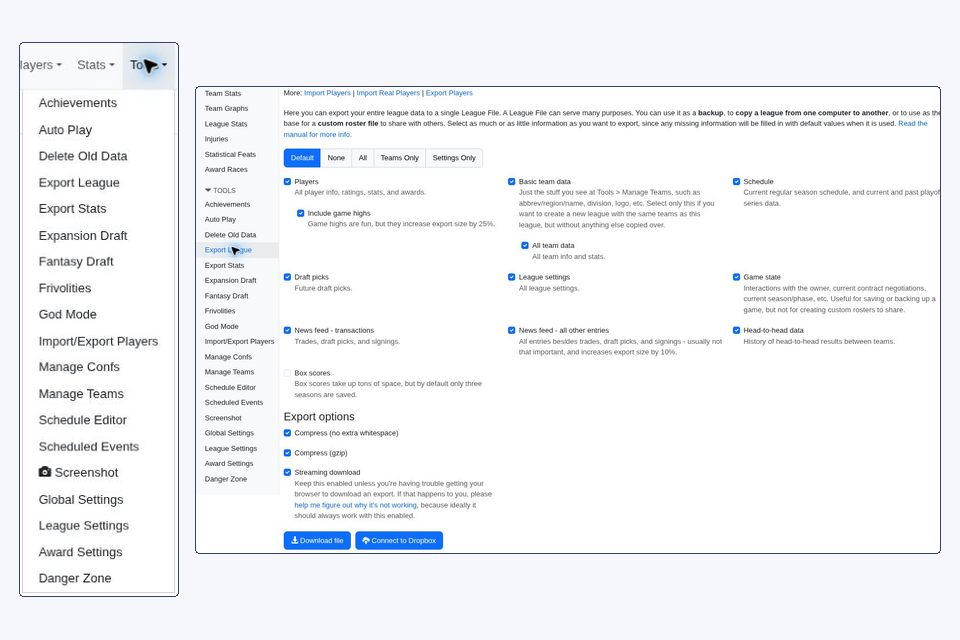This screenshot has width=960, height=640.
Task: Choose the Teams Only preset
Action: [400, 158]
